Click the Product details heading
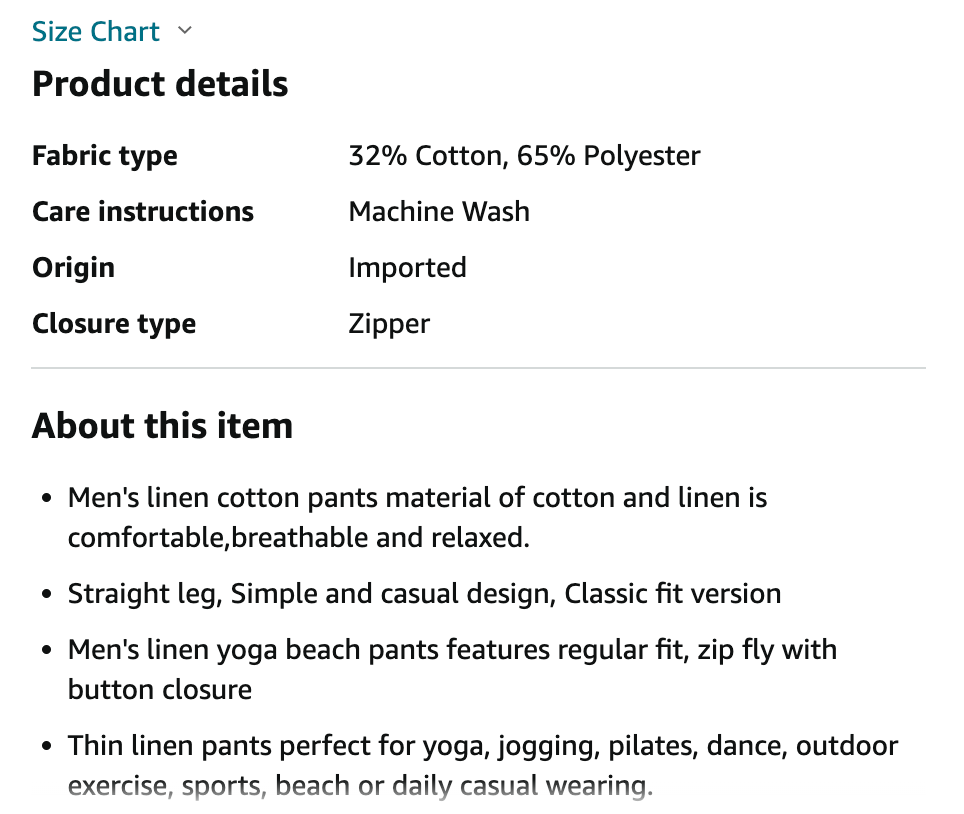This screenshot has height=814, width=964. click(x=160, y=84)
